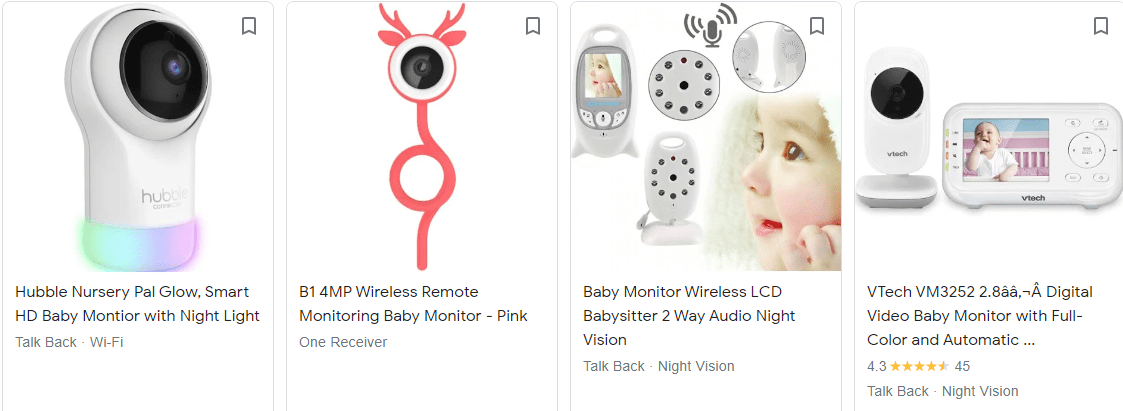Open Hubble Nursery Pal Glow product title
This screenshot has width=1123, height=411.
138,304
